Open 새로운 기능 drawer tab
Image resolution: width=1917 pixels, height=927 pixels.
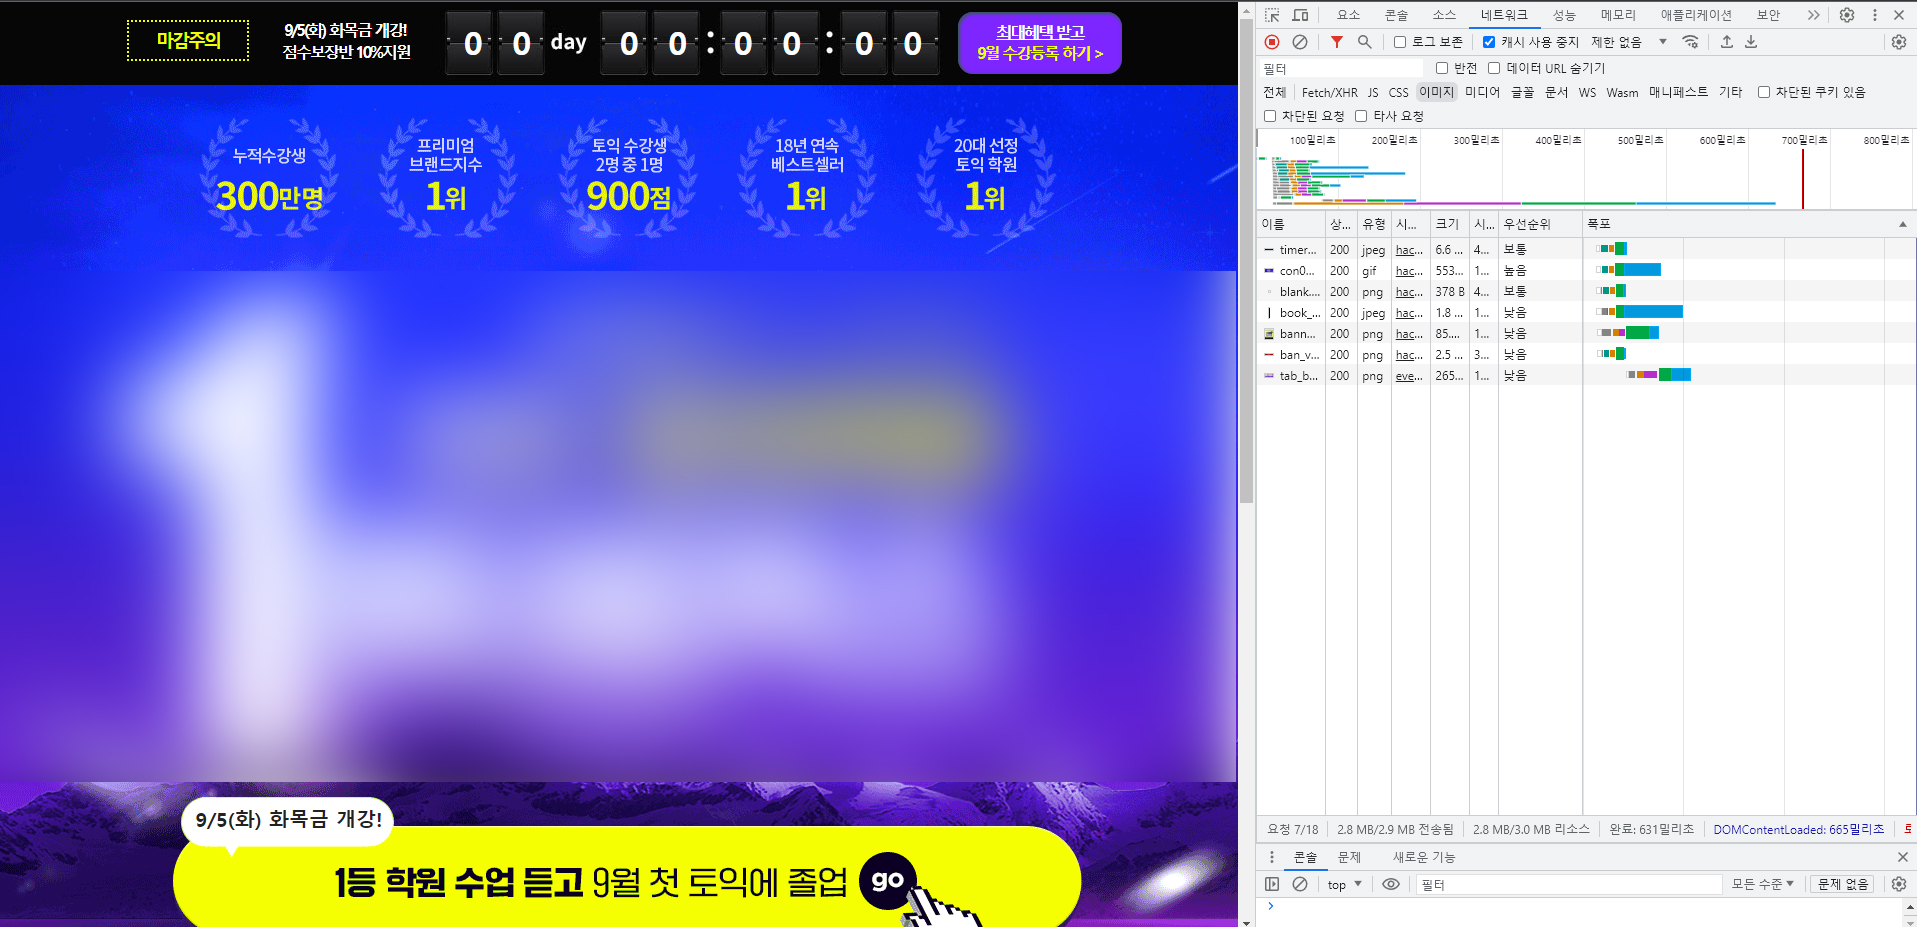pos(1424,857)
